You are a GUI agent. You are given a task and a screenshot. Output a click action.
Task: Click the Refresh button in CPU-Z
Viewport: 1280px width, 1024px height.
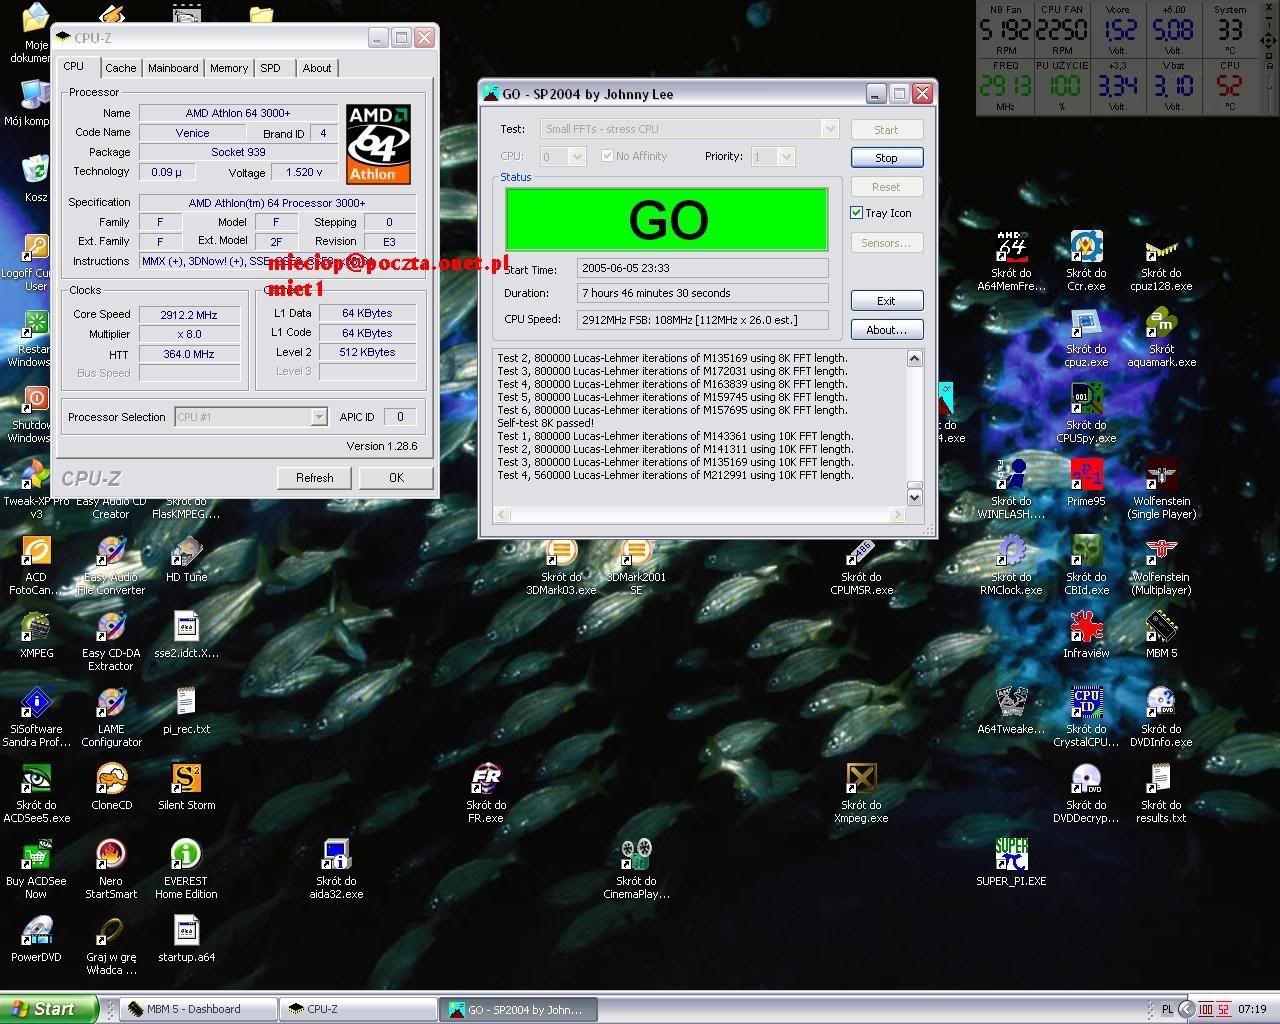click(x=314, y=478)
